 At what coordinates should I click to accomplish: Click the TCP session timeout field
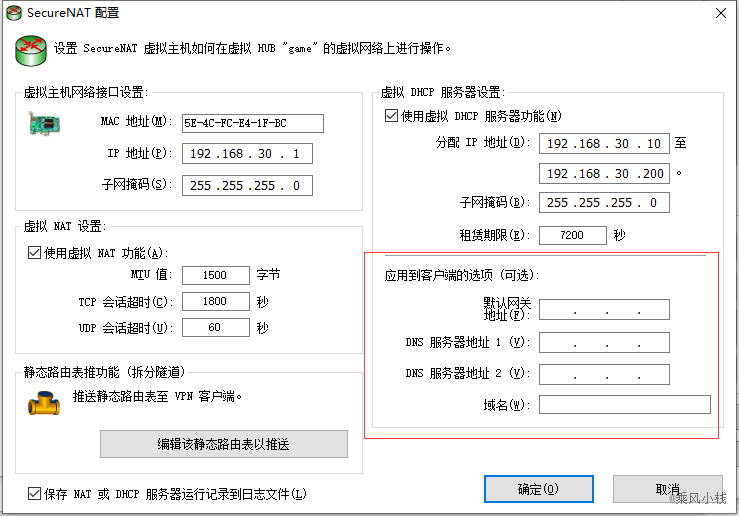click(215, 301)
